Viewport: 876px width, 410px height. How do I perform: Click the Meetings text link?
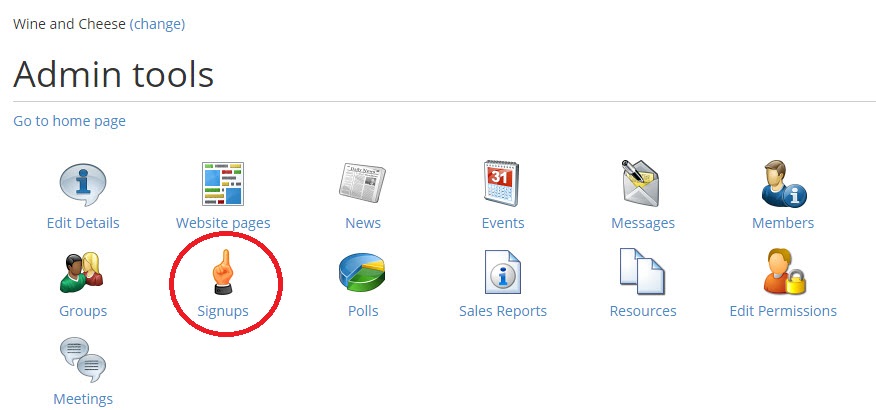click(x=83, y=399)
